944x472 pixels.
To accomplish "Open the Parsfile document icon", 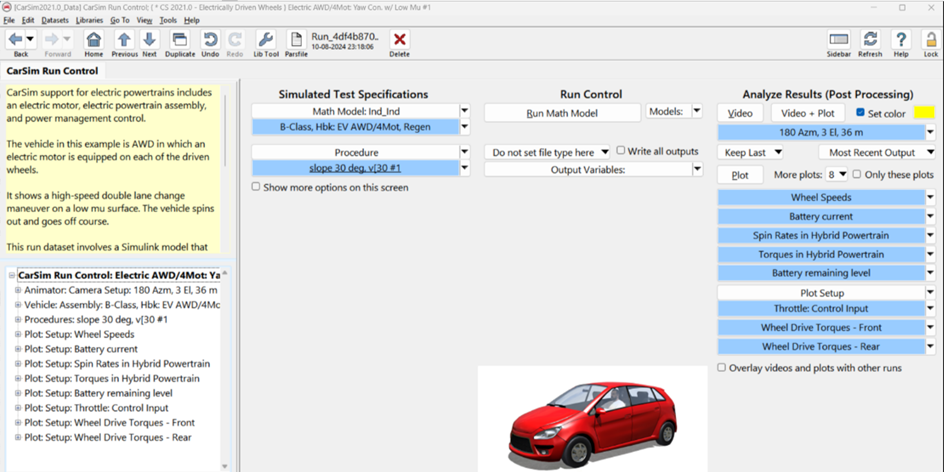I will point(296,40).
